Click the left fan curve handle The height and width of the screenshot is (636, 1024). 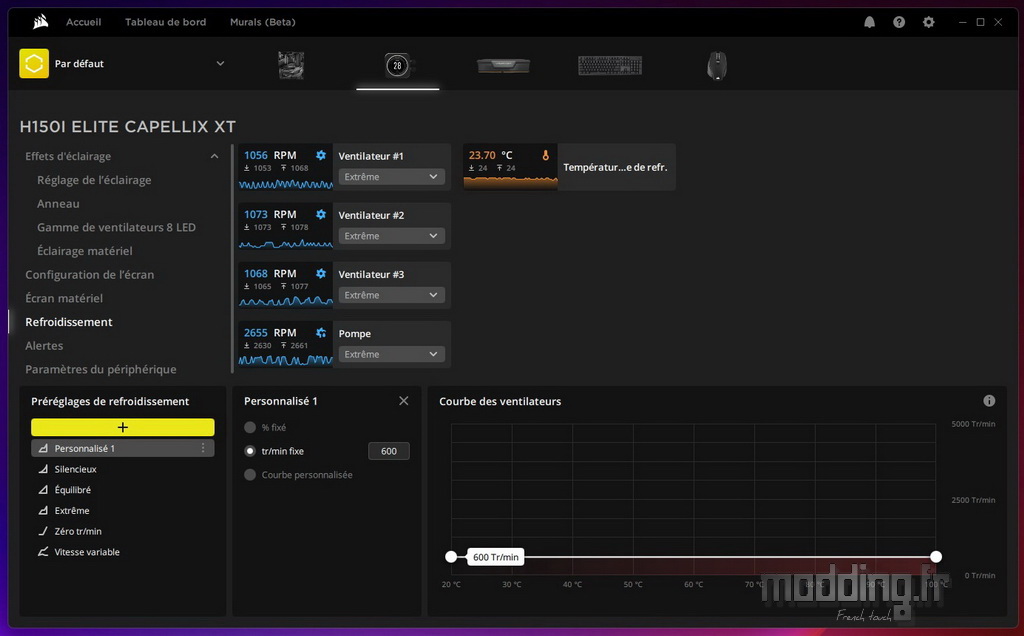(451, 557)
